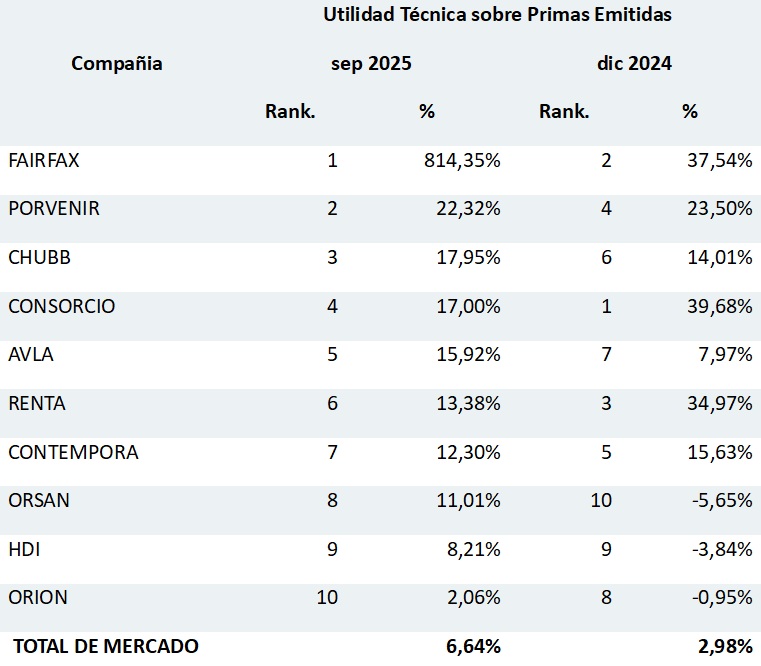Click the 'Utilidad Técnica sobre Primas Emitidas' title

pos(497,15)
